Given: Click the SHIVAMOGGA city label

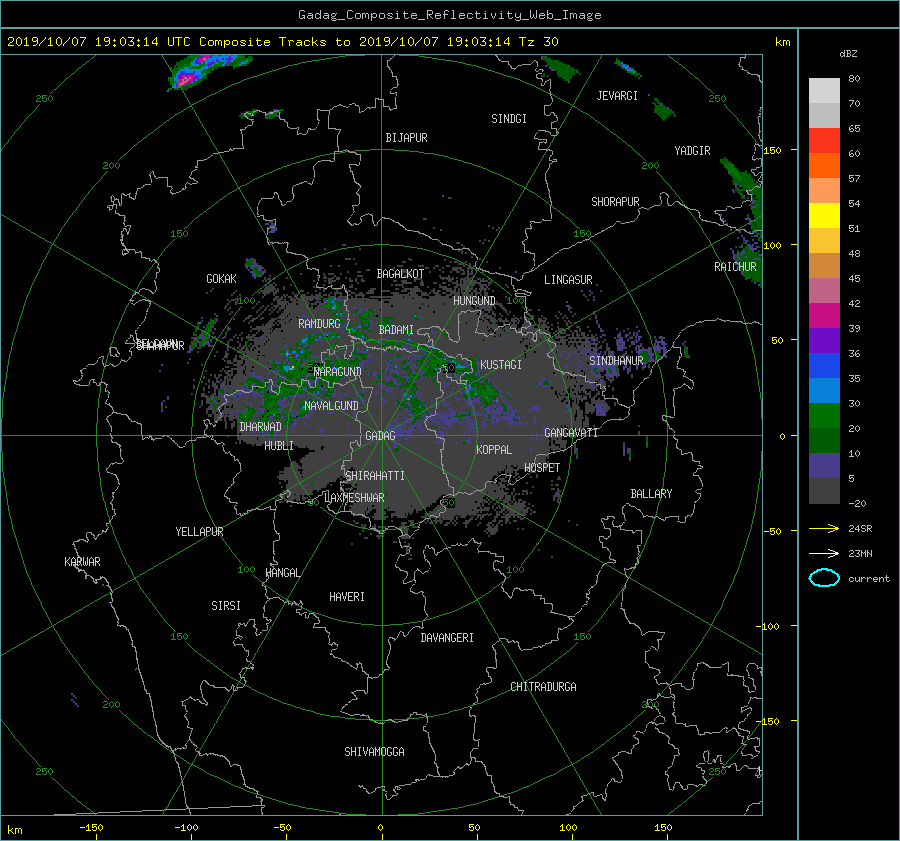Looking at the screenshot, I should [x=374, y=751].
